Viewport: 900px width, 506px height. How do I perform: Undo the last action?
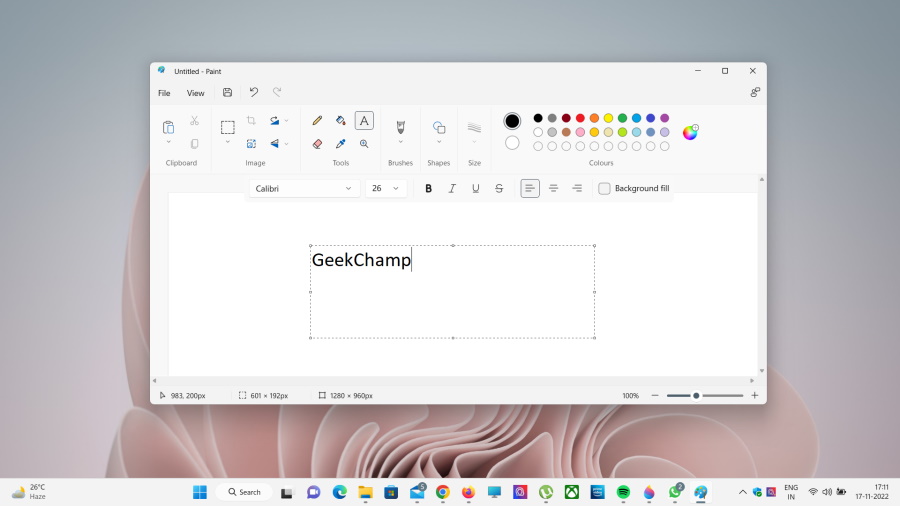(x=254, y=92)
